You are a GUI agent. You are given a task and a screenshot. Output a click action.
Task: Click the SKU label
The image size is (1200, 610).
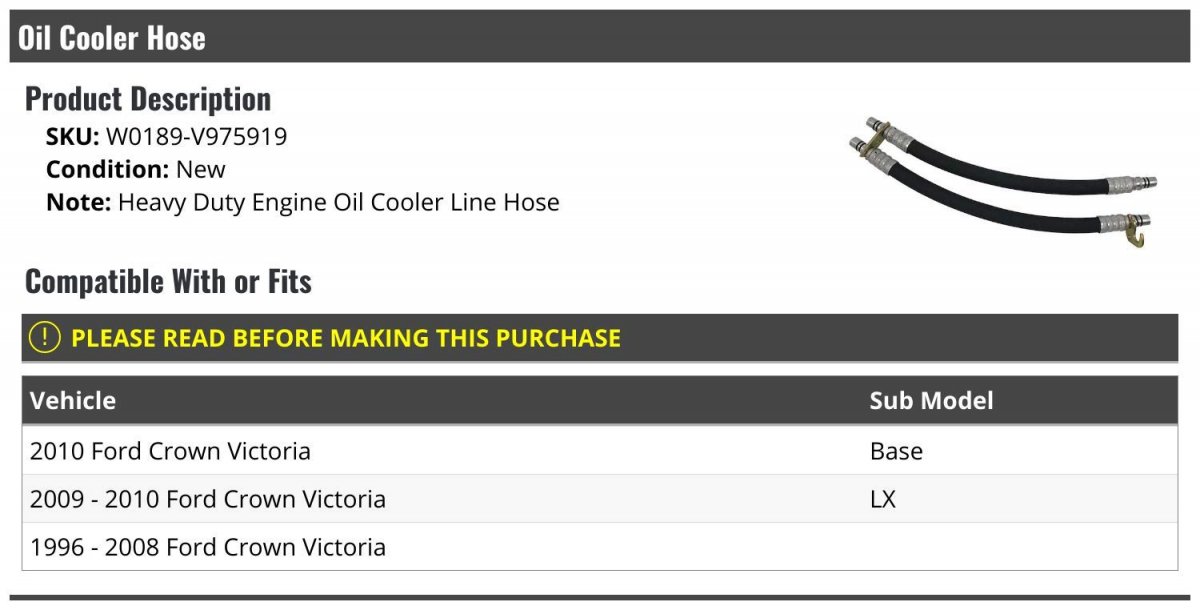pyautogui.click(x=72, y=137)
